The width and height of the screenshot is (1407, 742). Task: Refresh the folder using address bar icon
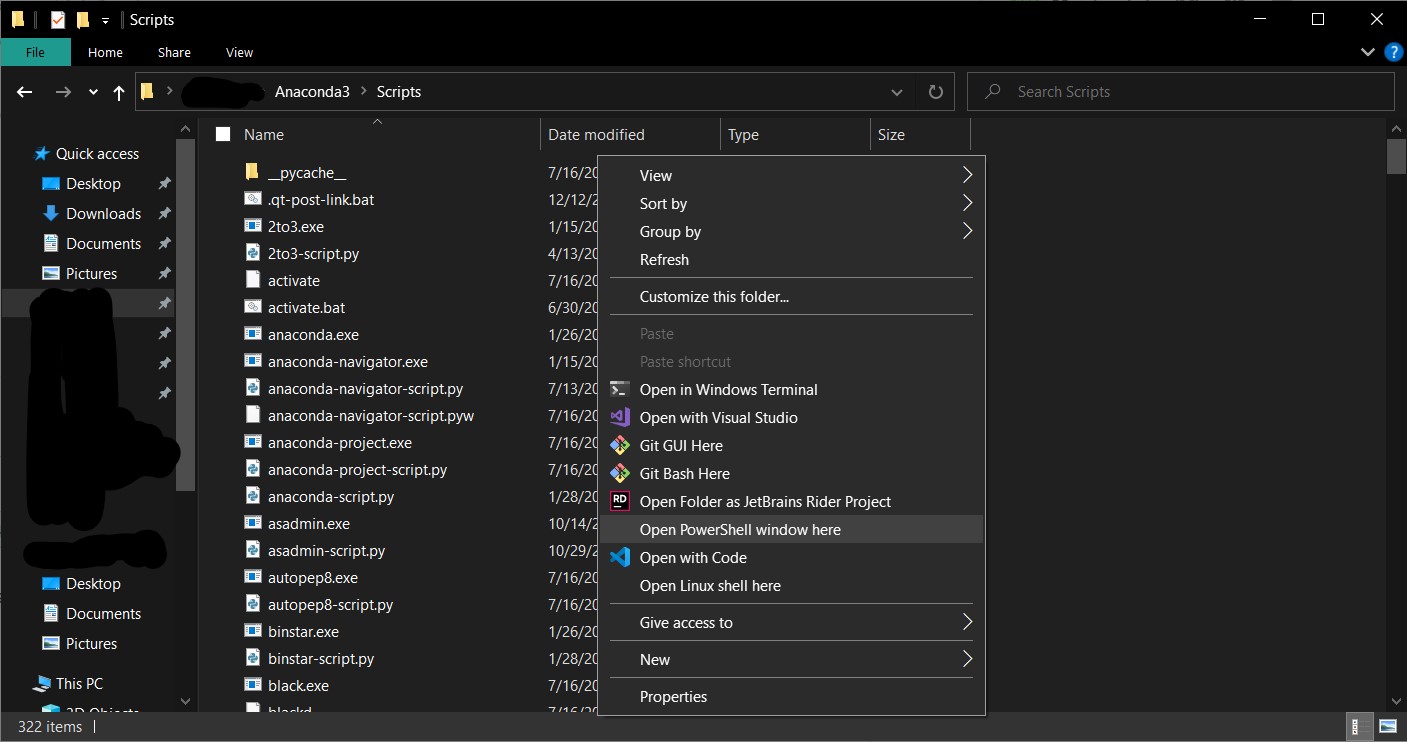(x=935, y=92)
